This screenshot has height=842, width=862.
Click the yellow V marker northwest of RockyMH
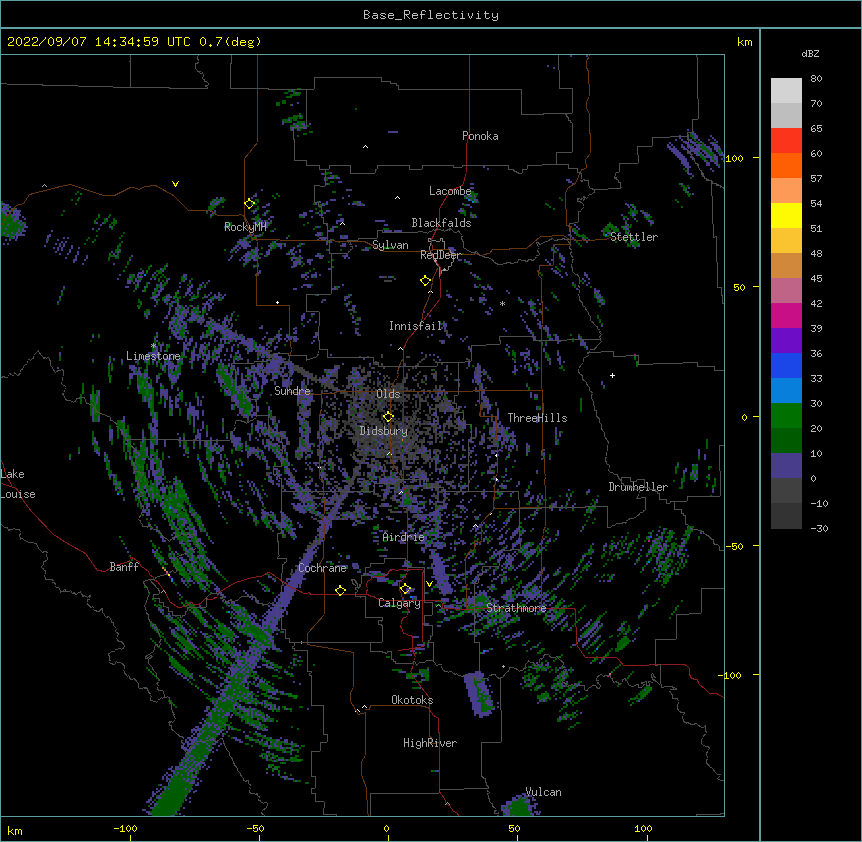point(175,184)
